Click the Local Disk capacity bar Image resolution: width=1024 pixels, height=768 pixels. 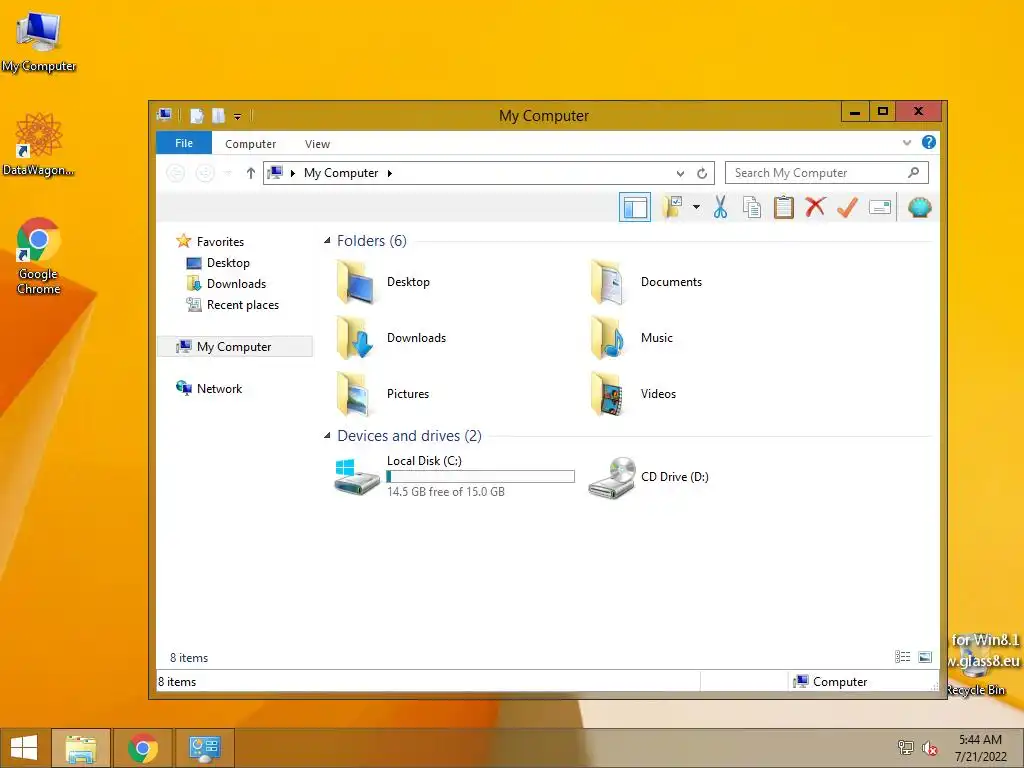481,477
